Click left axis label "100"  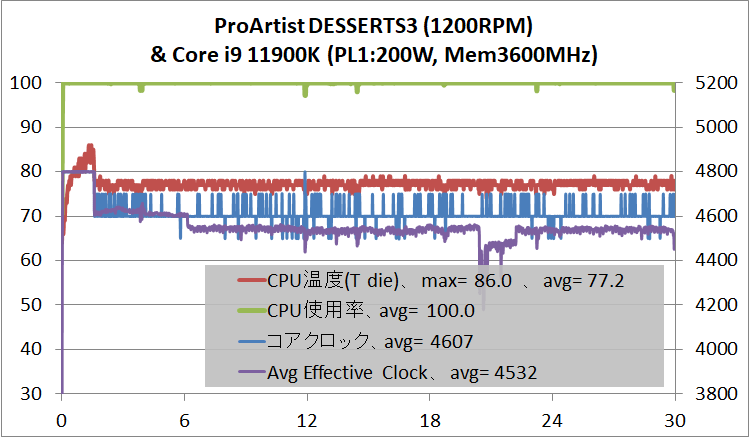(26, 83)
